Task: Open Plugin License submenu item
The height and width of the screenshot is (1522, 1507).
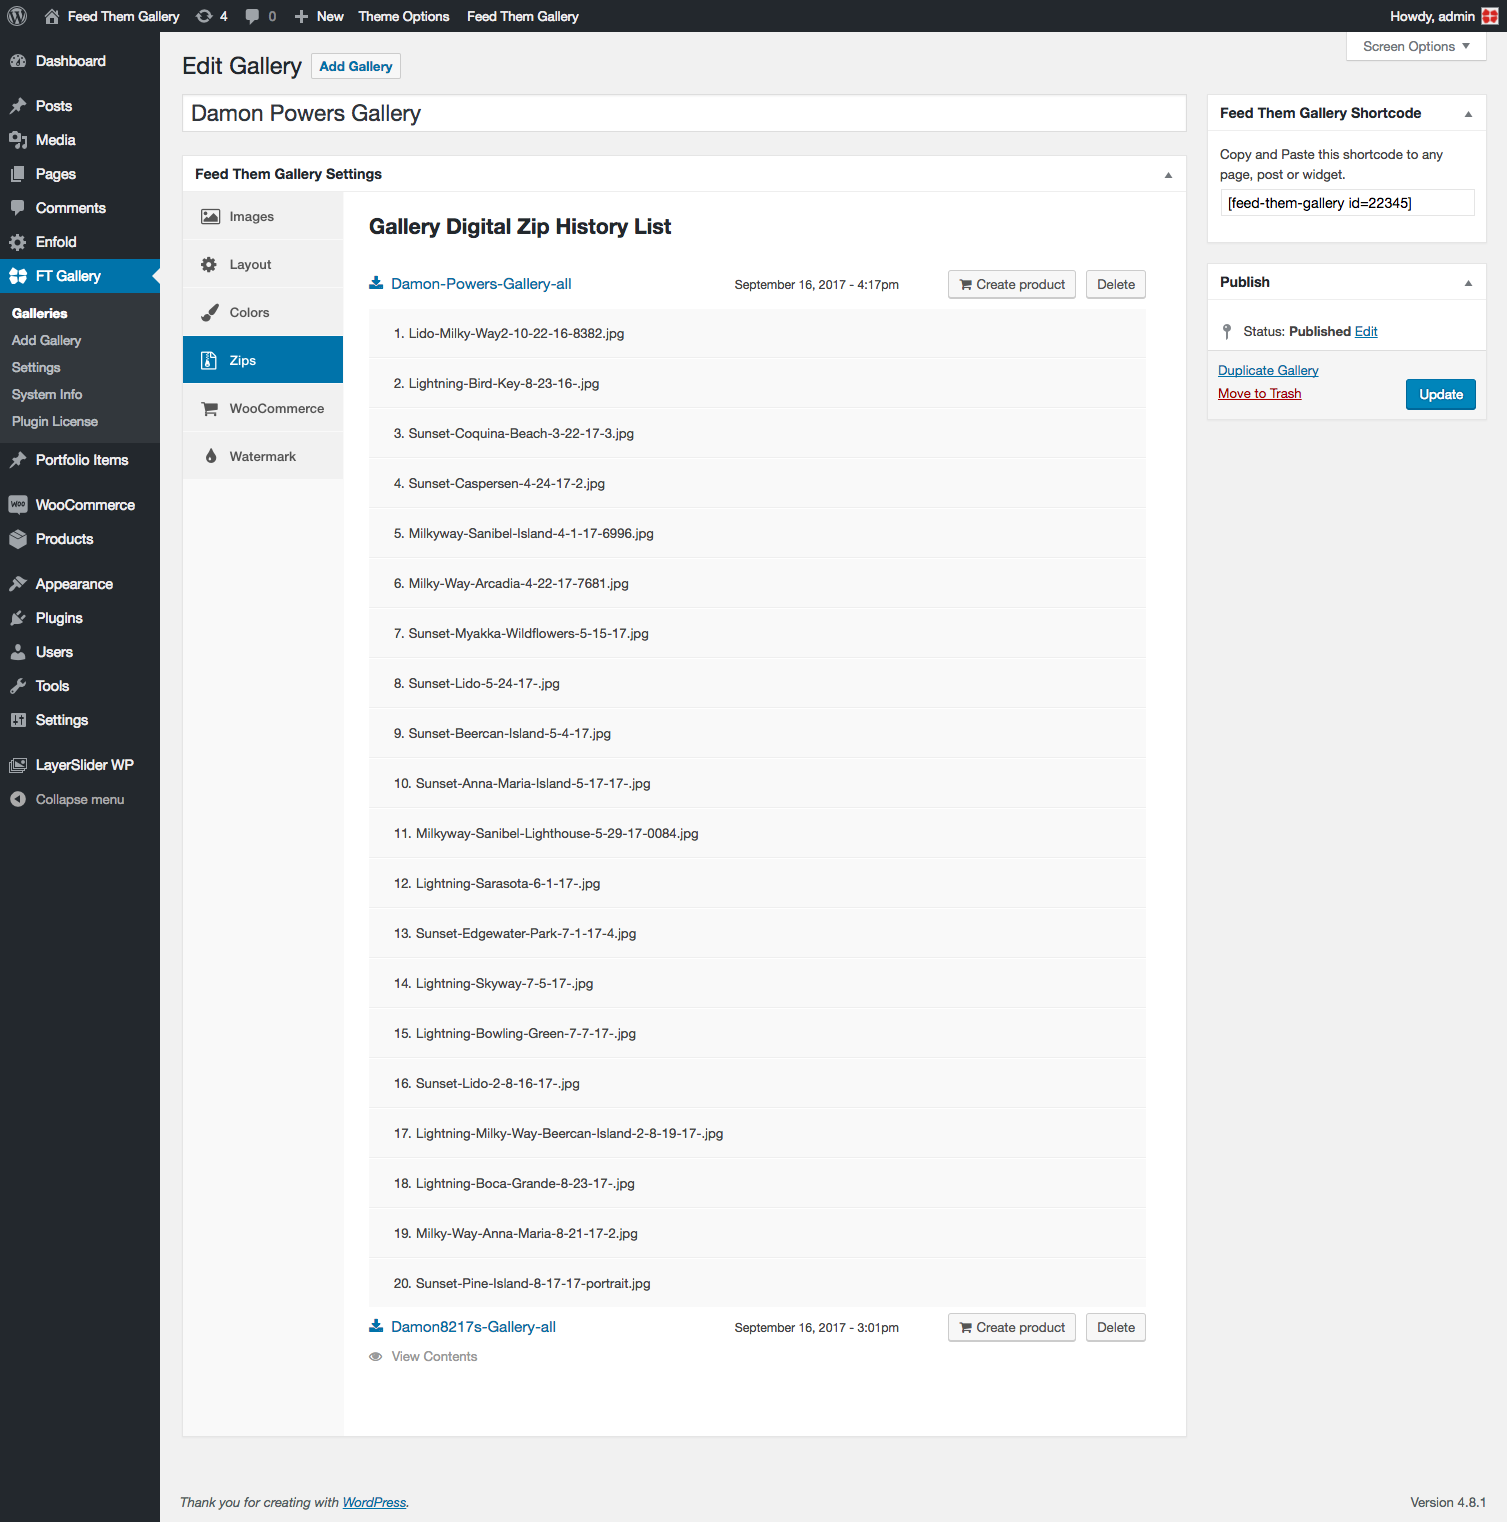Action: tap(55, 421)
